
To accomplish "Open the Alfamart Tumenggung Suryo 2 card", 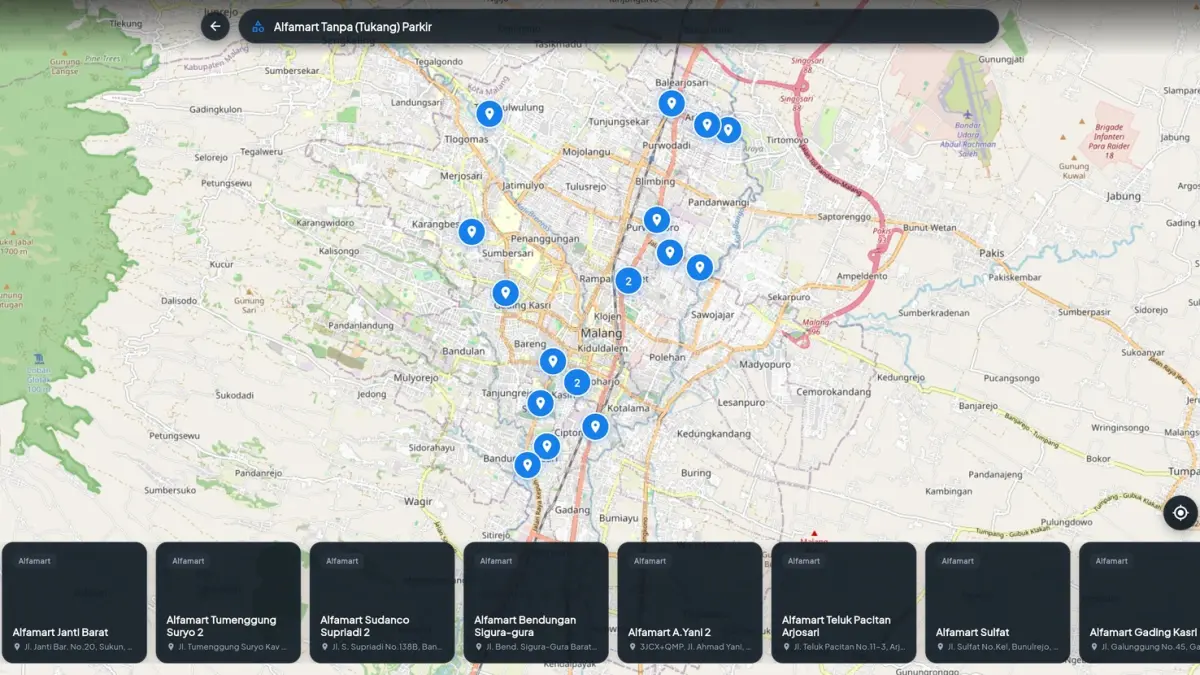I will [228, 602].
